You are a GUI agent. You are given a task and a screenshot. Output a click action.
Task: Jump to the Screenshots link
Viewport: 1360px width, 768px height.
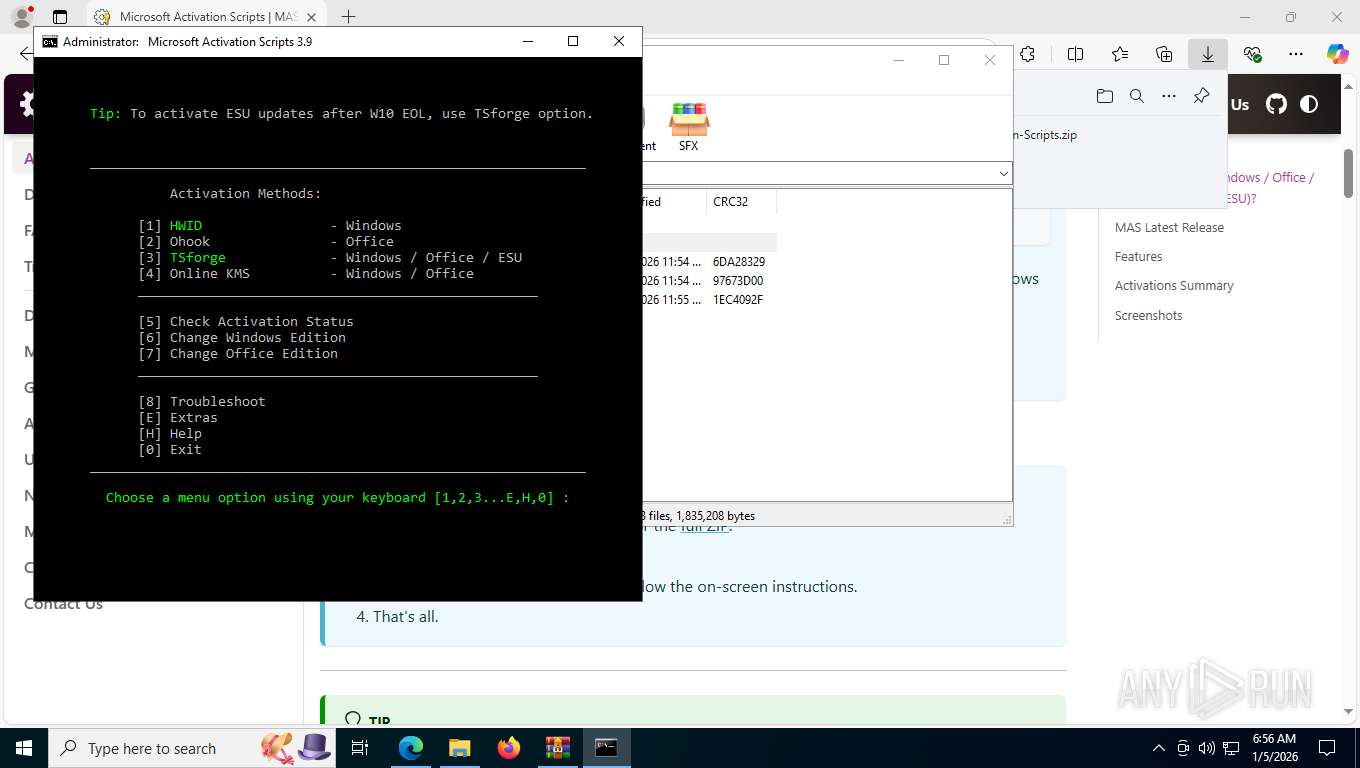(x=1148, y=315)
